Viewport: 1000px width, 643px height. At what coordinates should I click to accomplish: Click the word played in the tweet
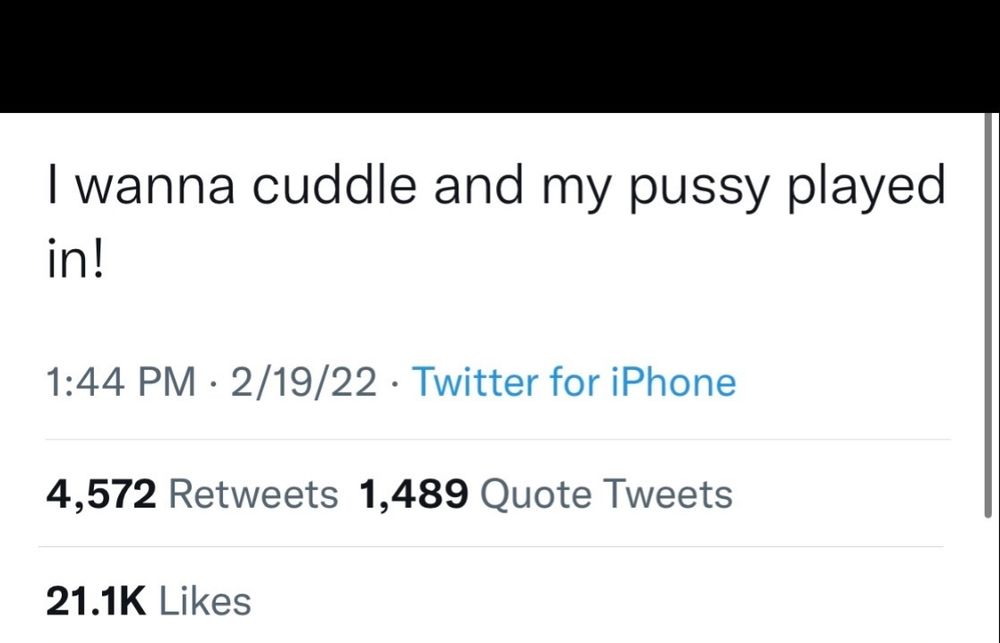(867, 188)
